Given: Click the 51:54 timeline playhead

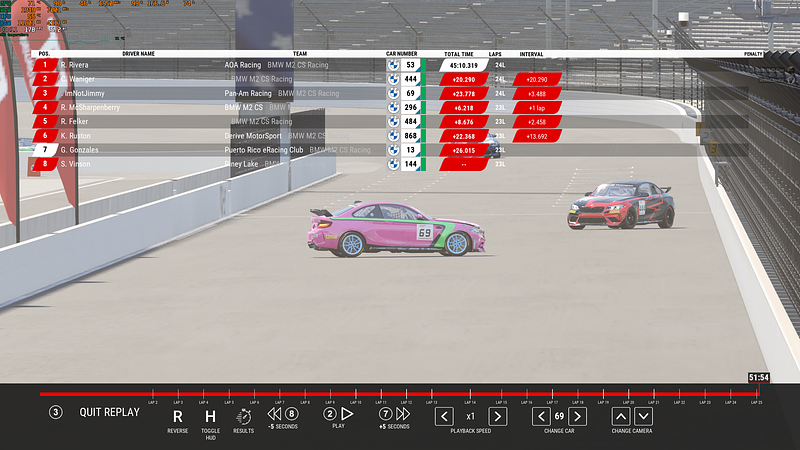Looking at the screenshot, I should point(759,378).
